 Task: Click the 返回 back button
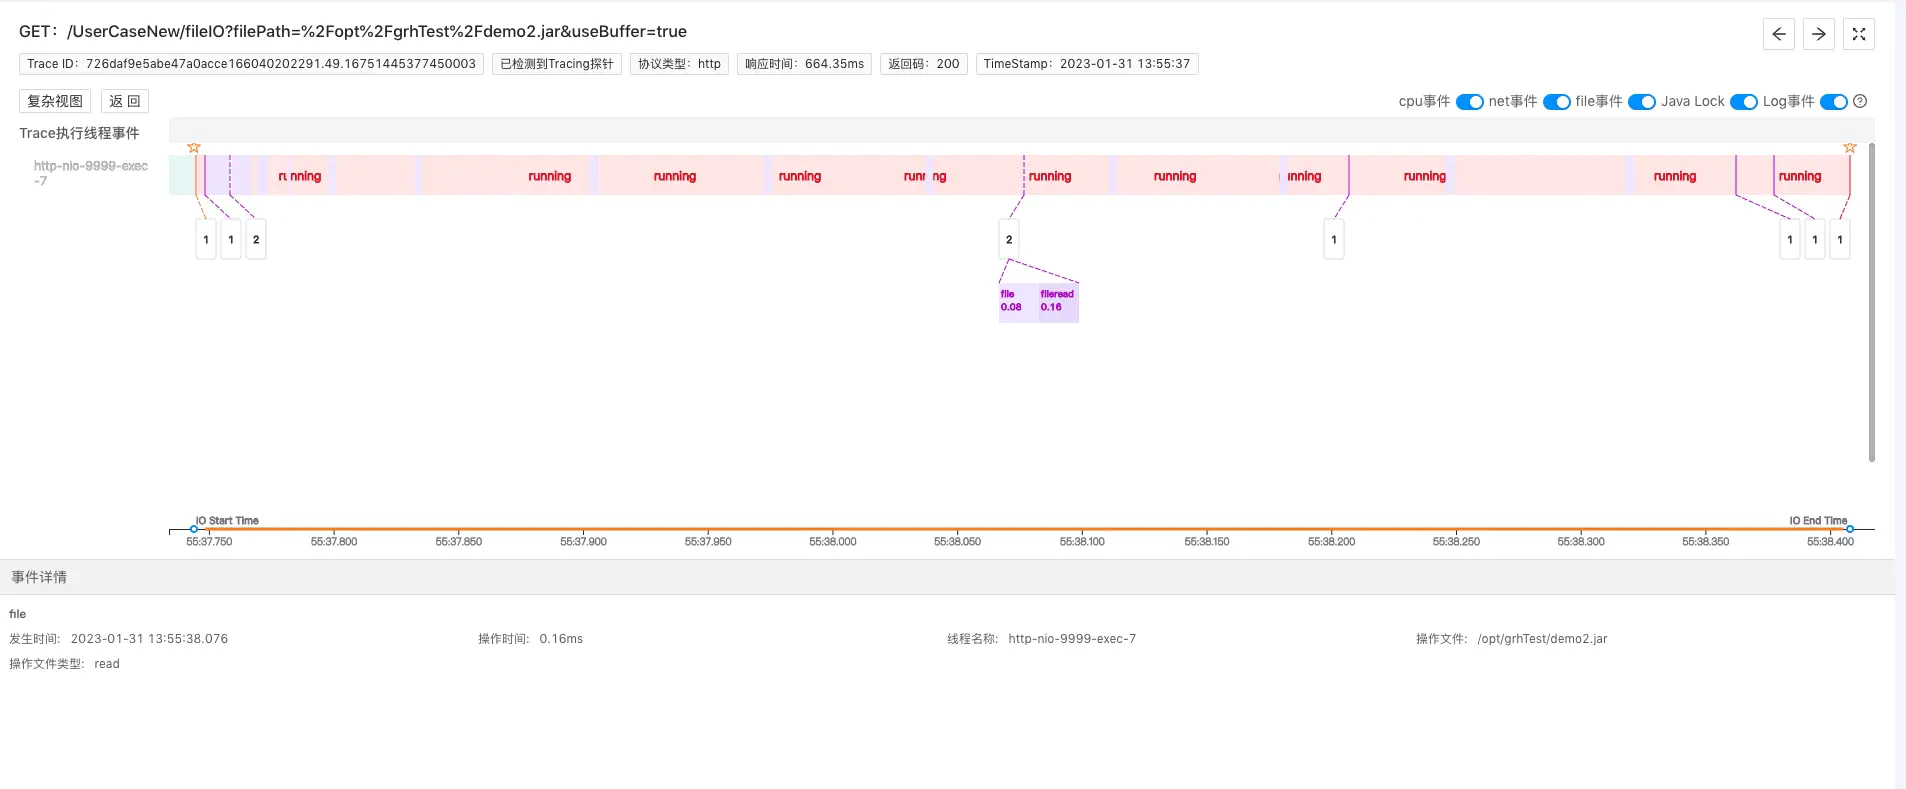[125, 101]
